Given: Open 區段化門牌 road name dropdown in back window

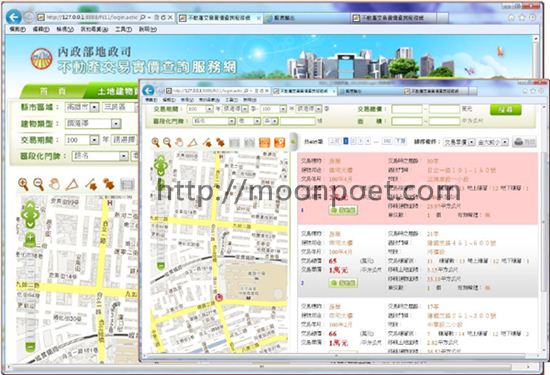Looking at the screenshot, I should tap(100, 156).
